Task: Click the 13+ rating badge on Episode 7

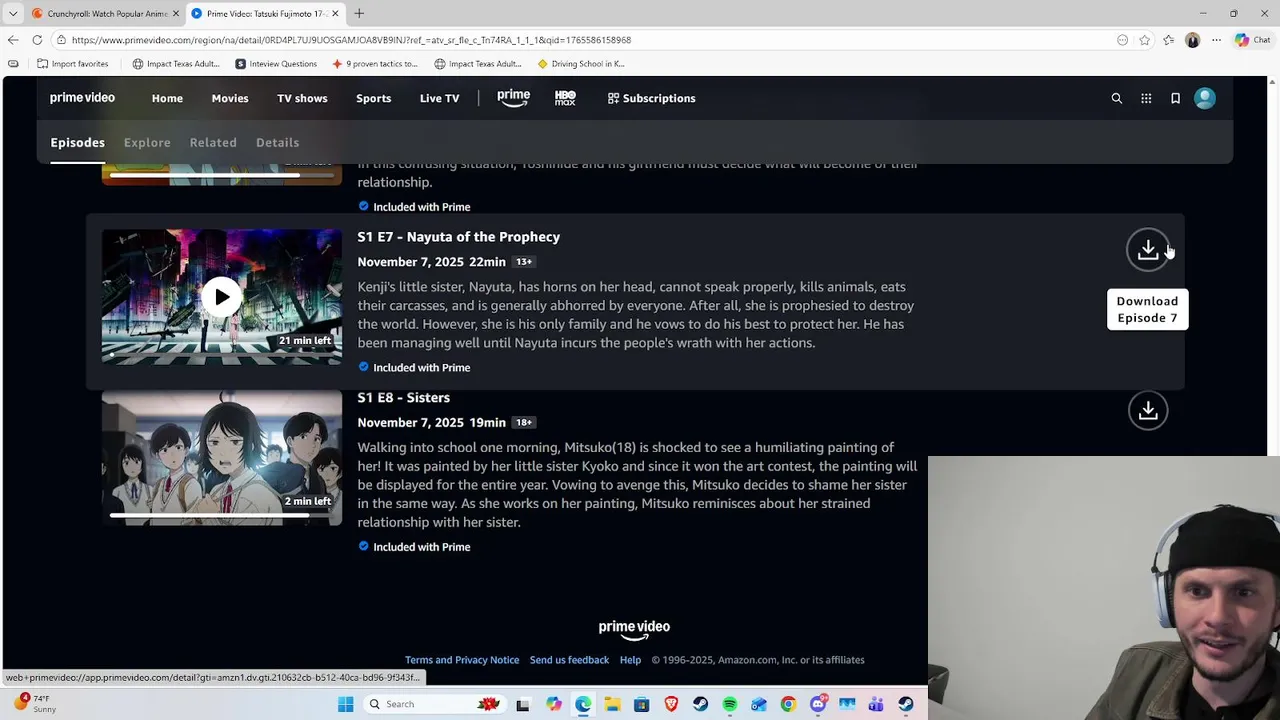Action: point(524,262)
